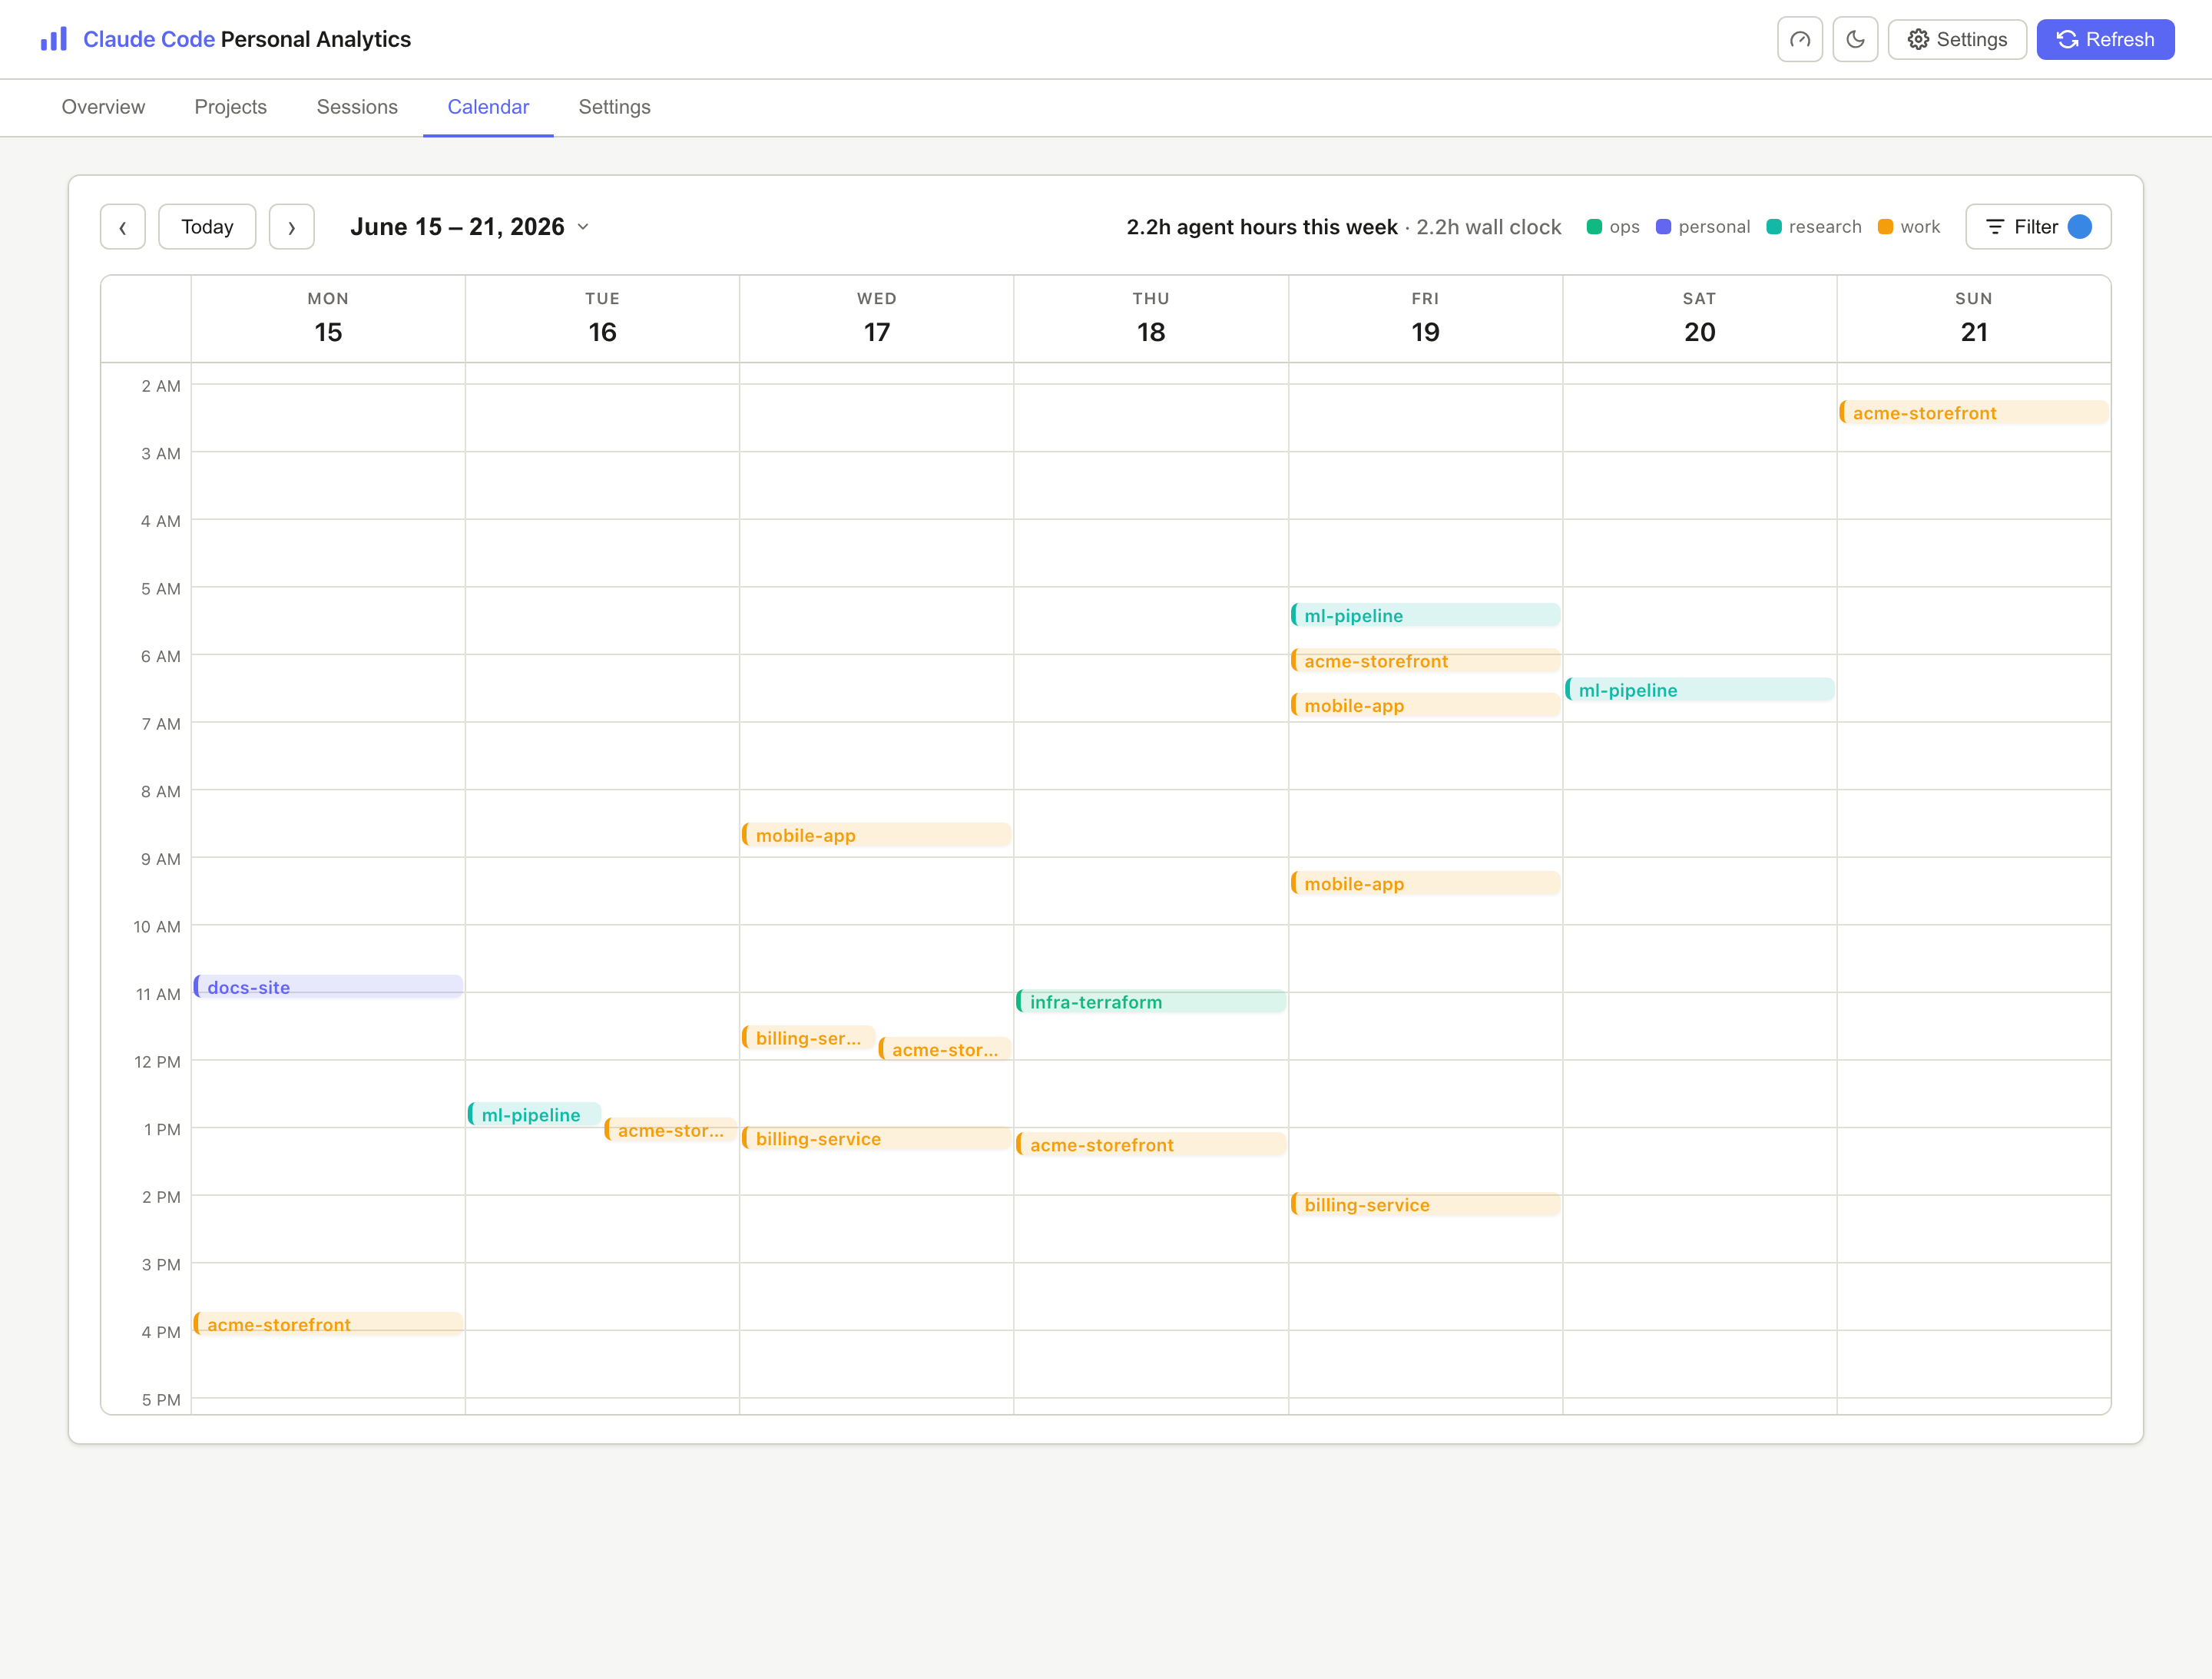Open Friday mobile-app event after 9 AM
Screen dimensions: 2212x1679
point(1425,884)
